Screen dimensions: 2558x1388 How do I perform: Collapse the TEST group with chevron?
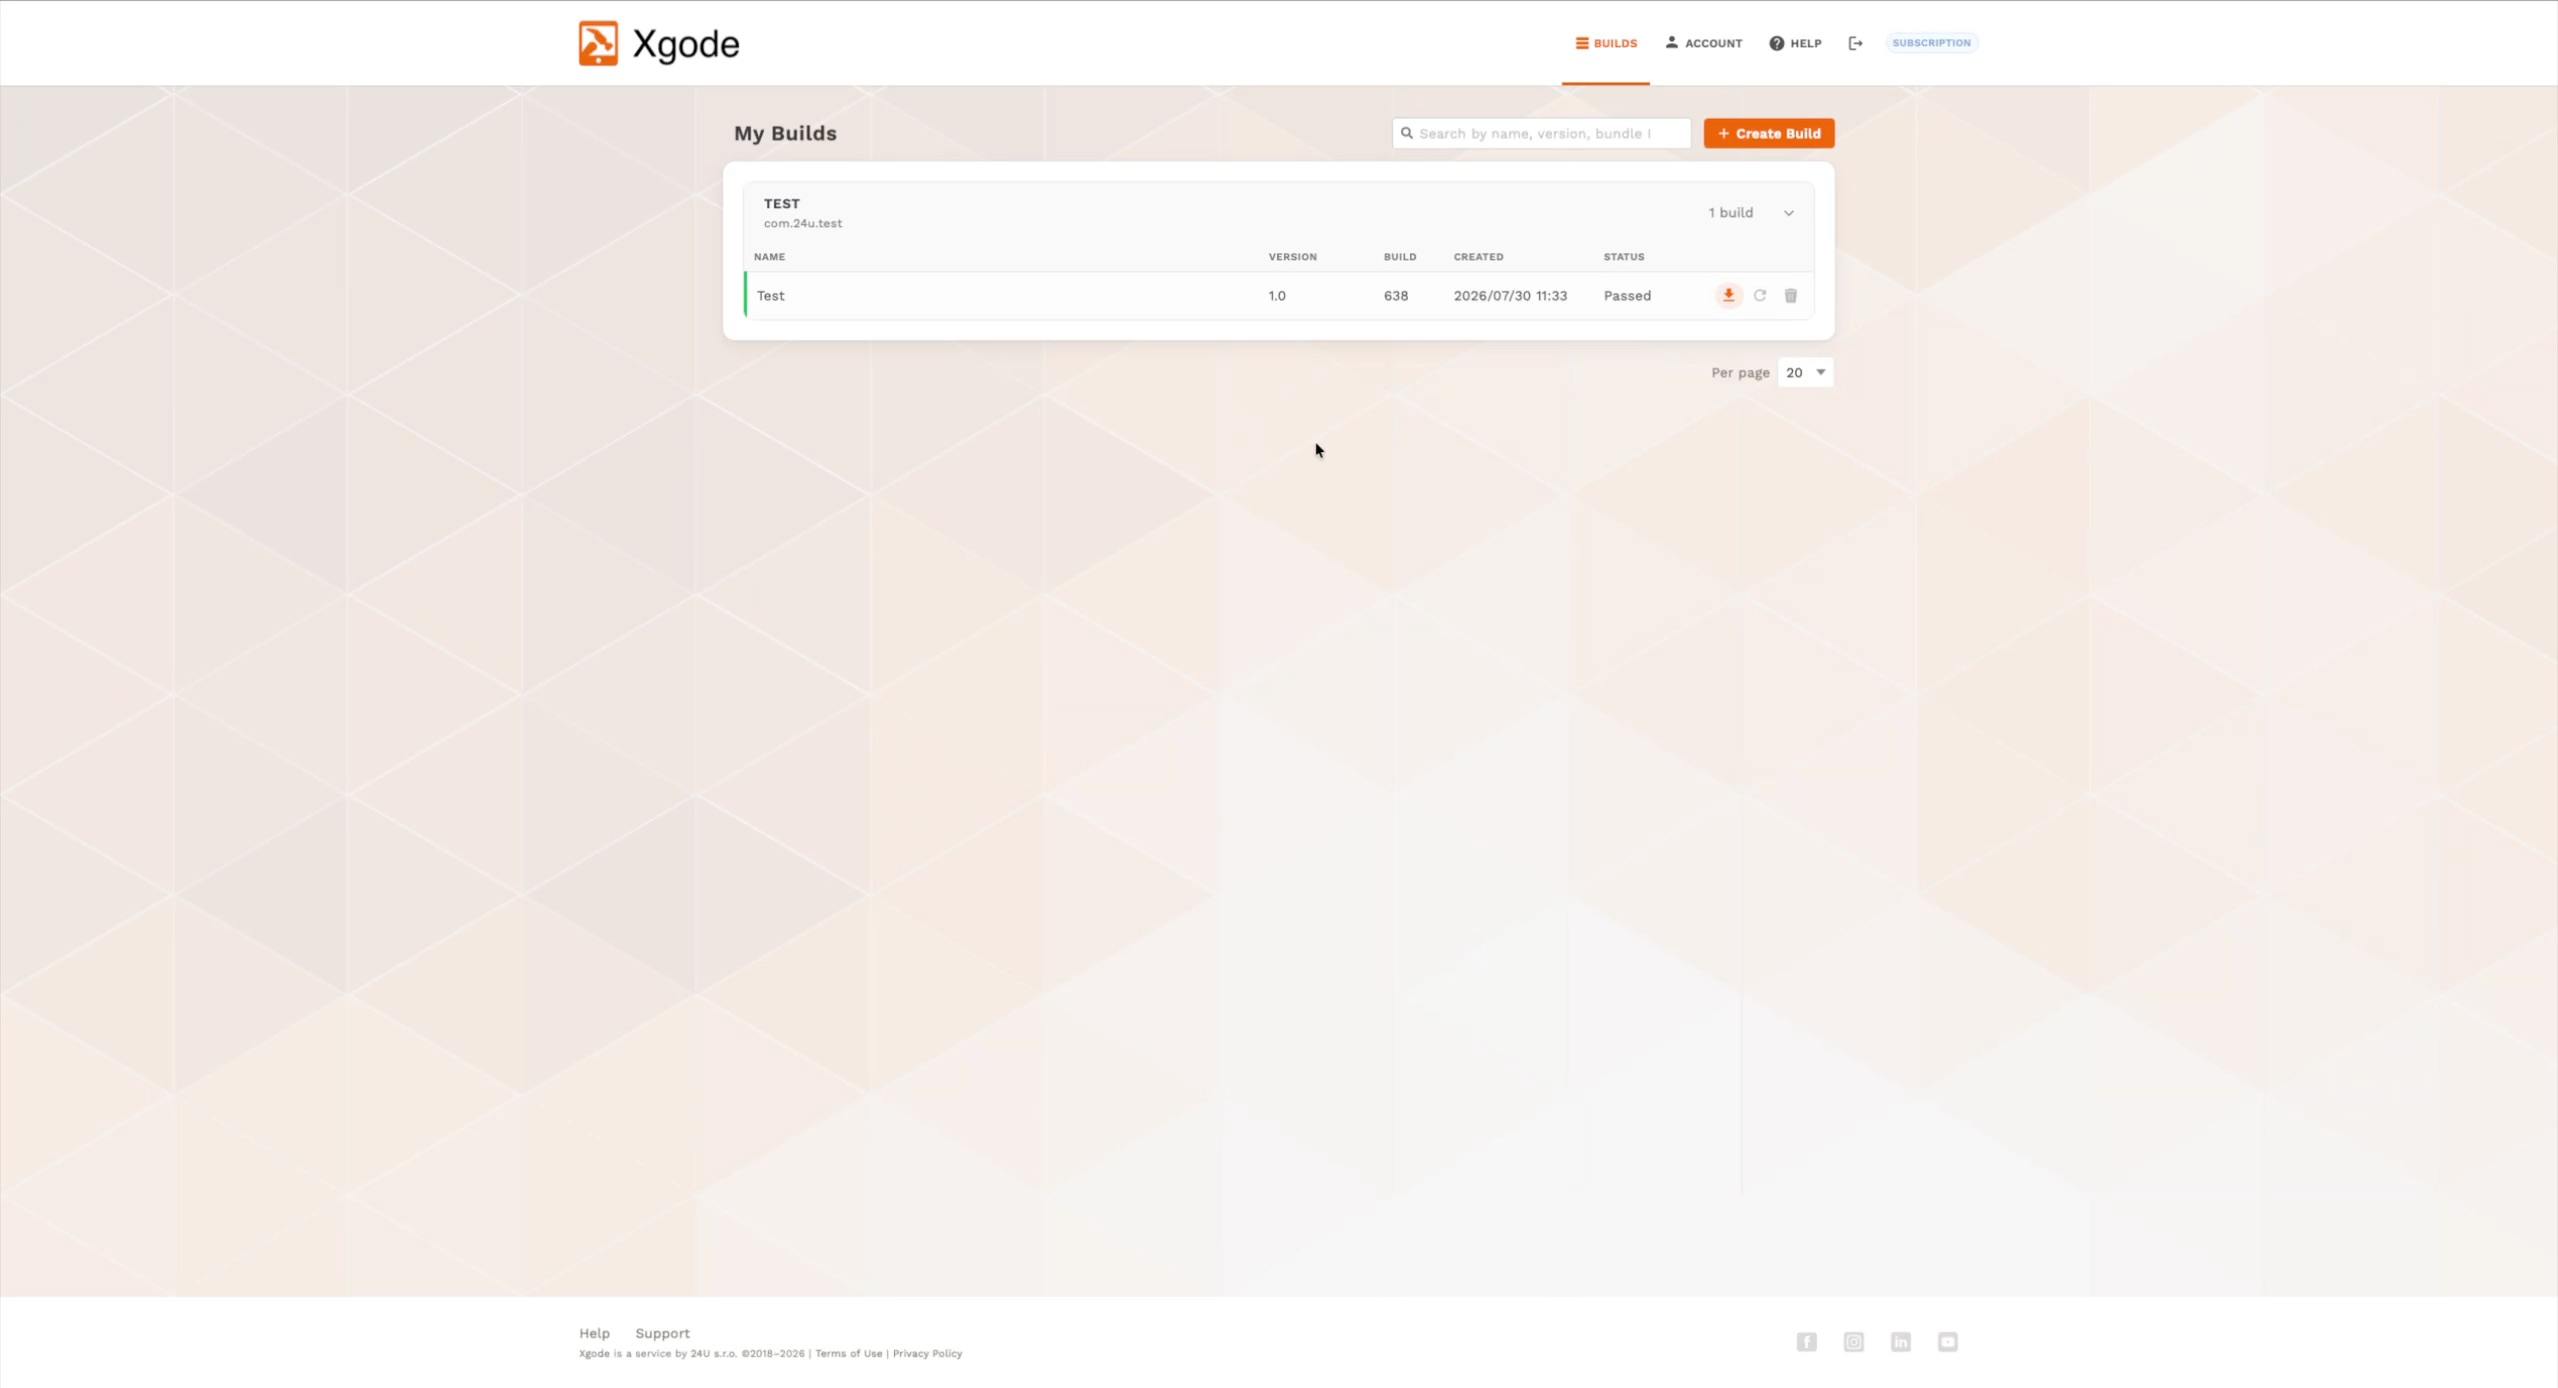click(x=1789, y=213)
